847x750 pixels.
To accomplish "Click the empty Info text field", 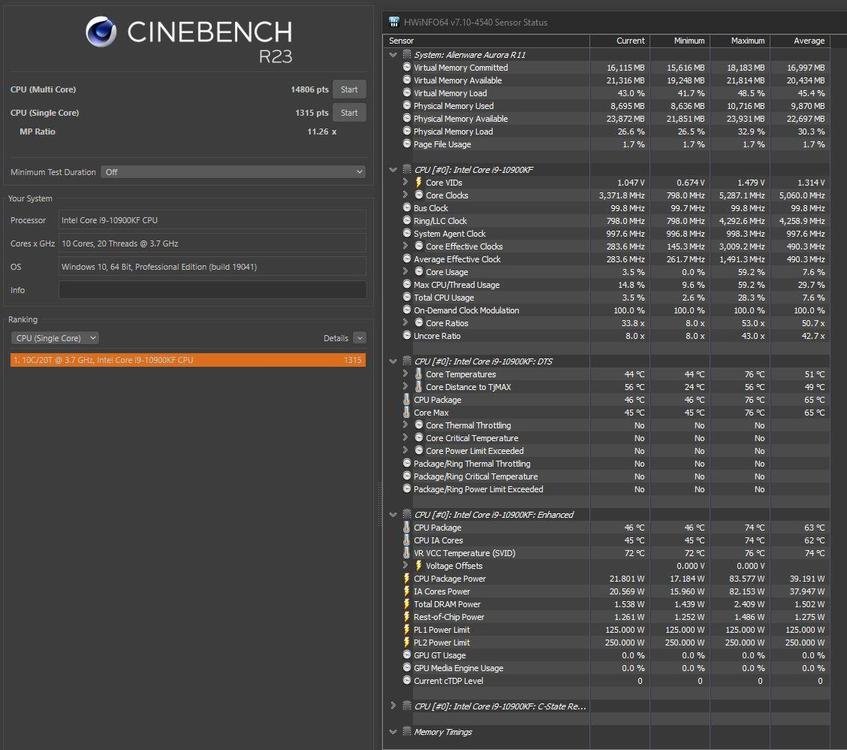I will 212,290.
